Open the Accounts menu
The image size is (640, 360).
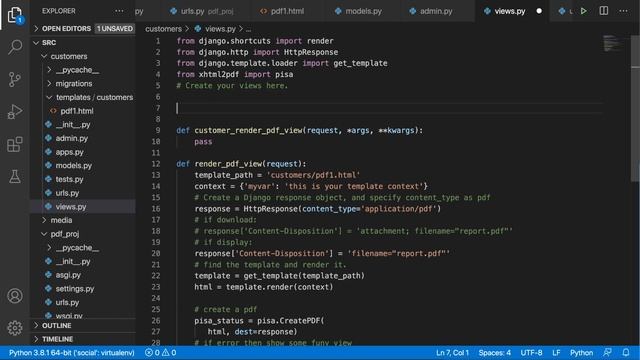(x=15, y=296)
